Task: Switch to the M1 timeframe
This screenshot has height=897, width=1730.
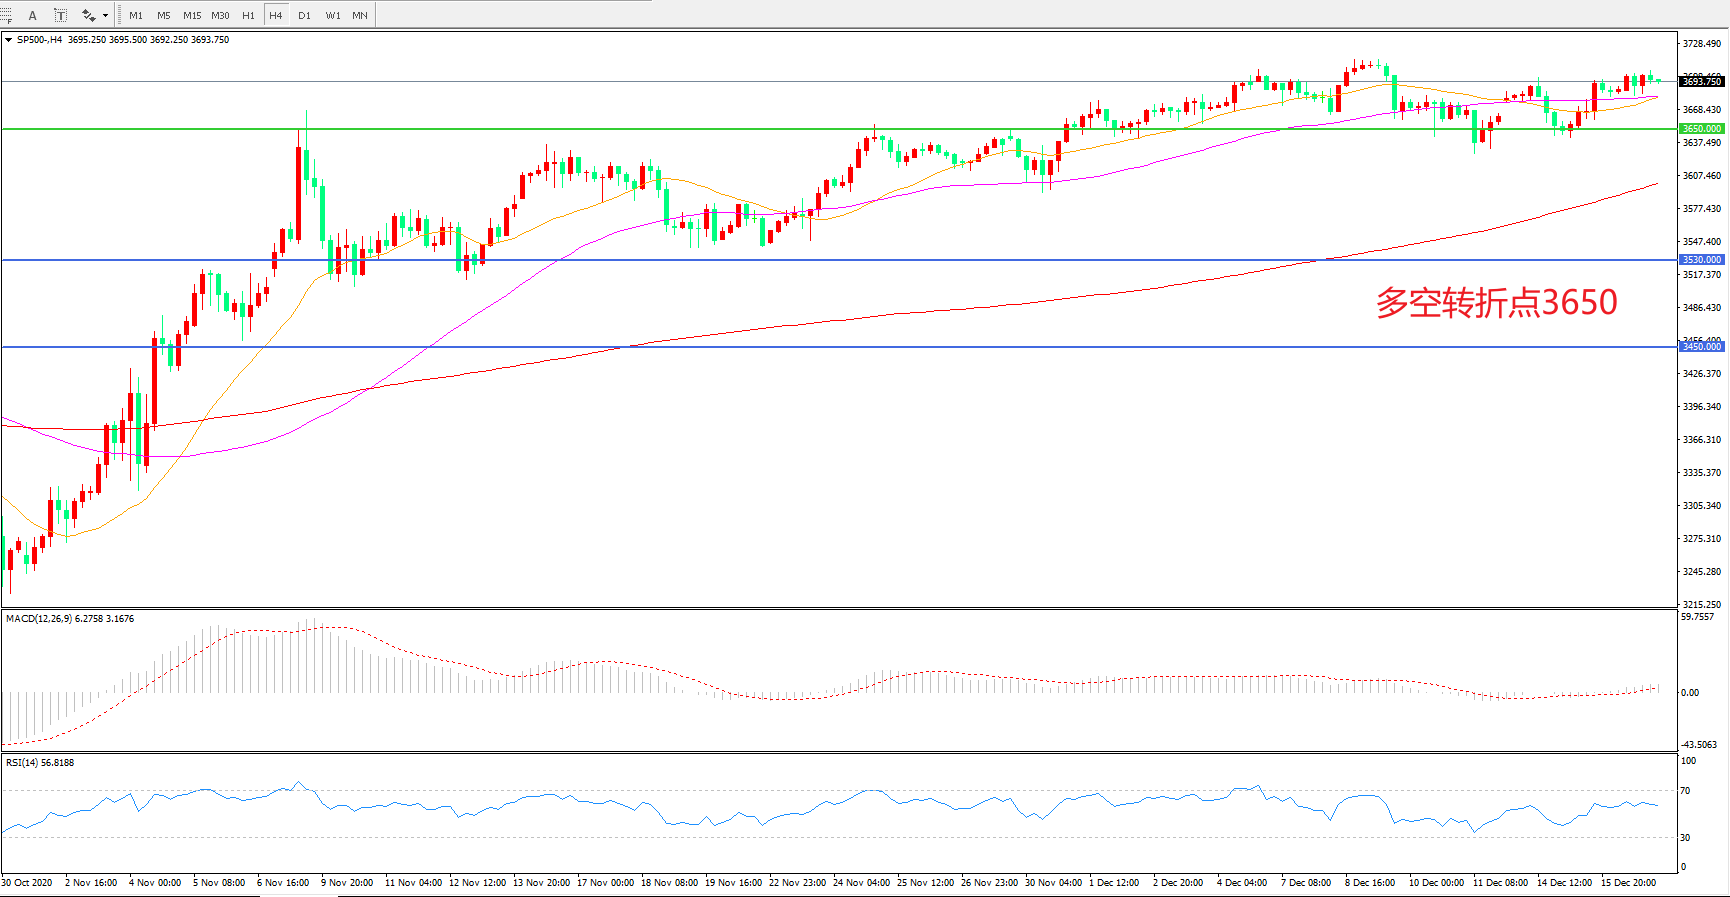Action: tap(136, 15)
